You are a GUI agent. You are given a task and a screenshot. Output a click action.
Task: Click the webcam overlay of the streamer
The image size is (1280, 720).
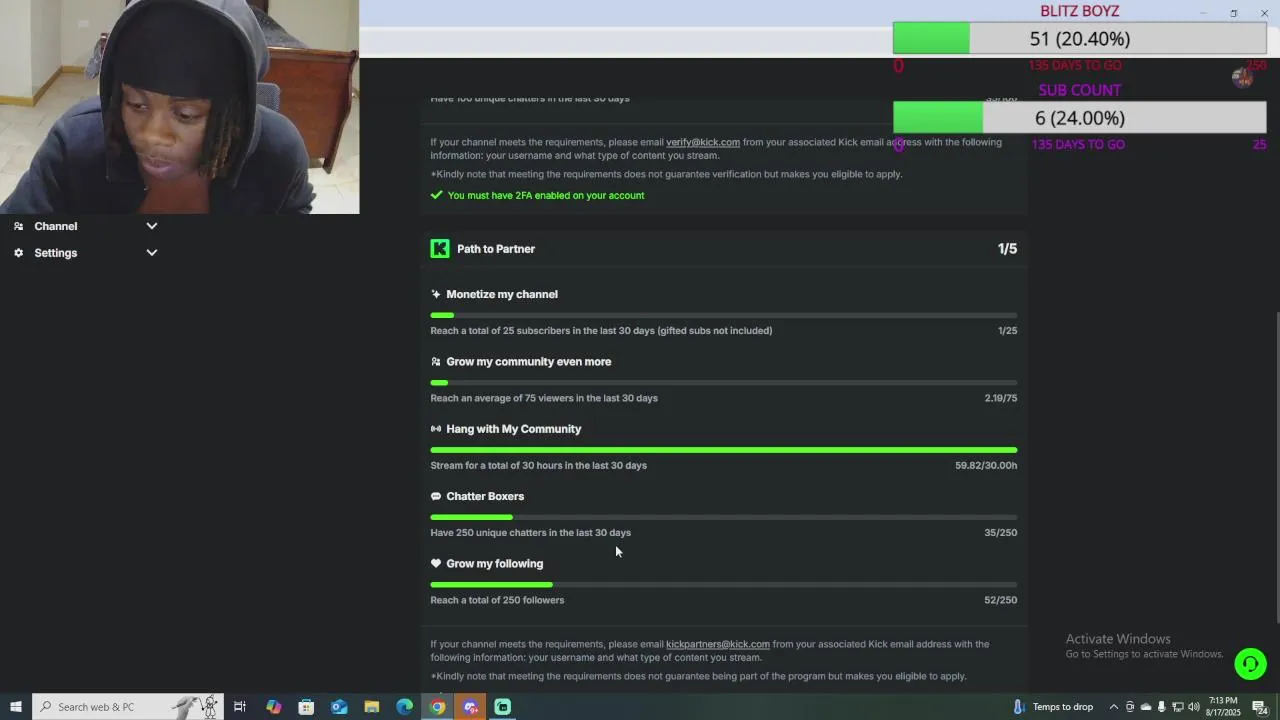pyautogui.click(x=180, y=107)
